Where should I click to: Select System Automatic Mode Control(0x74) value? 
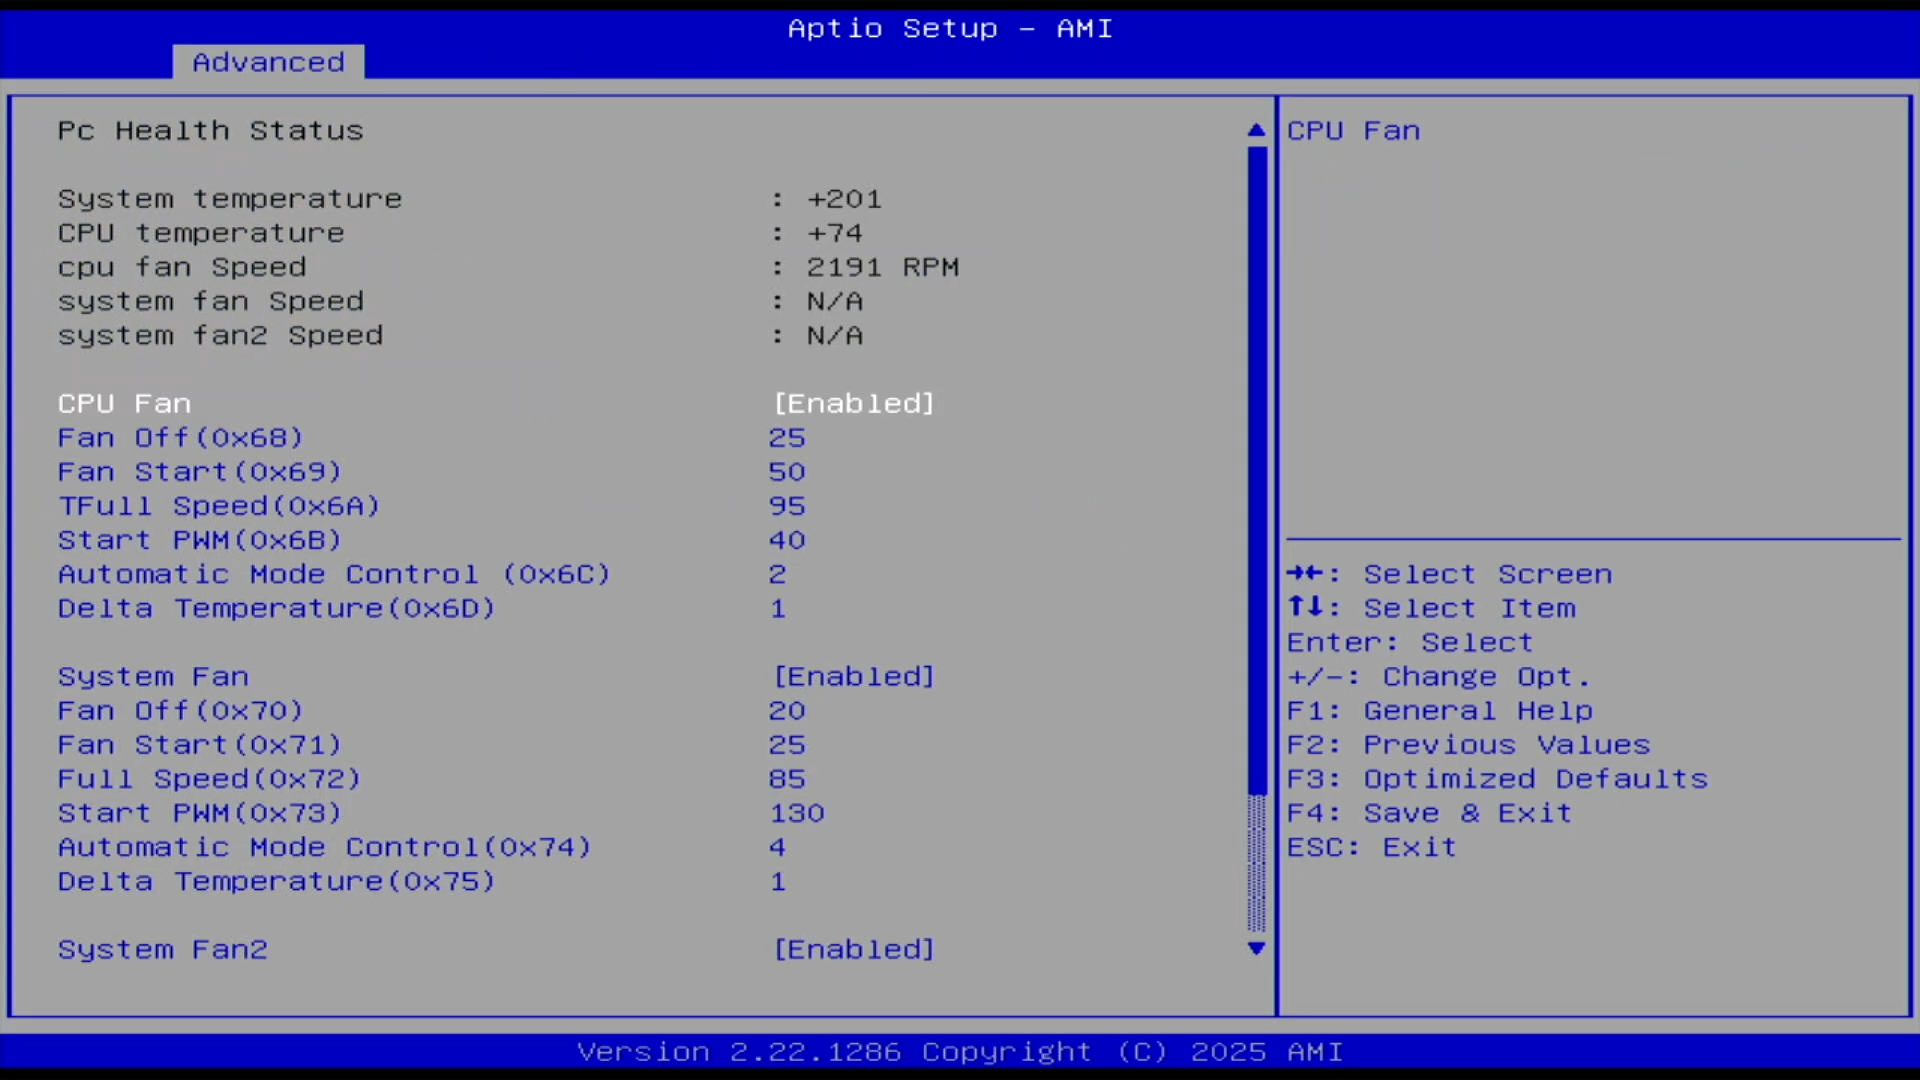[x=777, y=847]
